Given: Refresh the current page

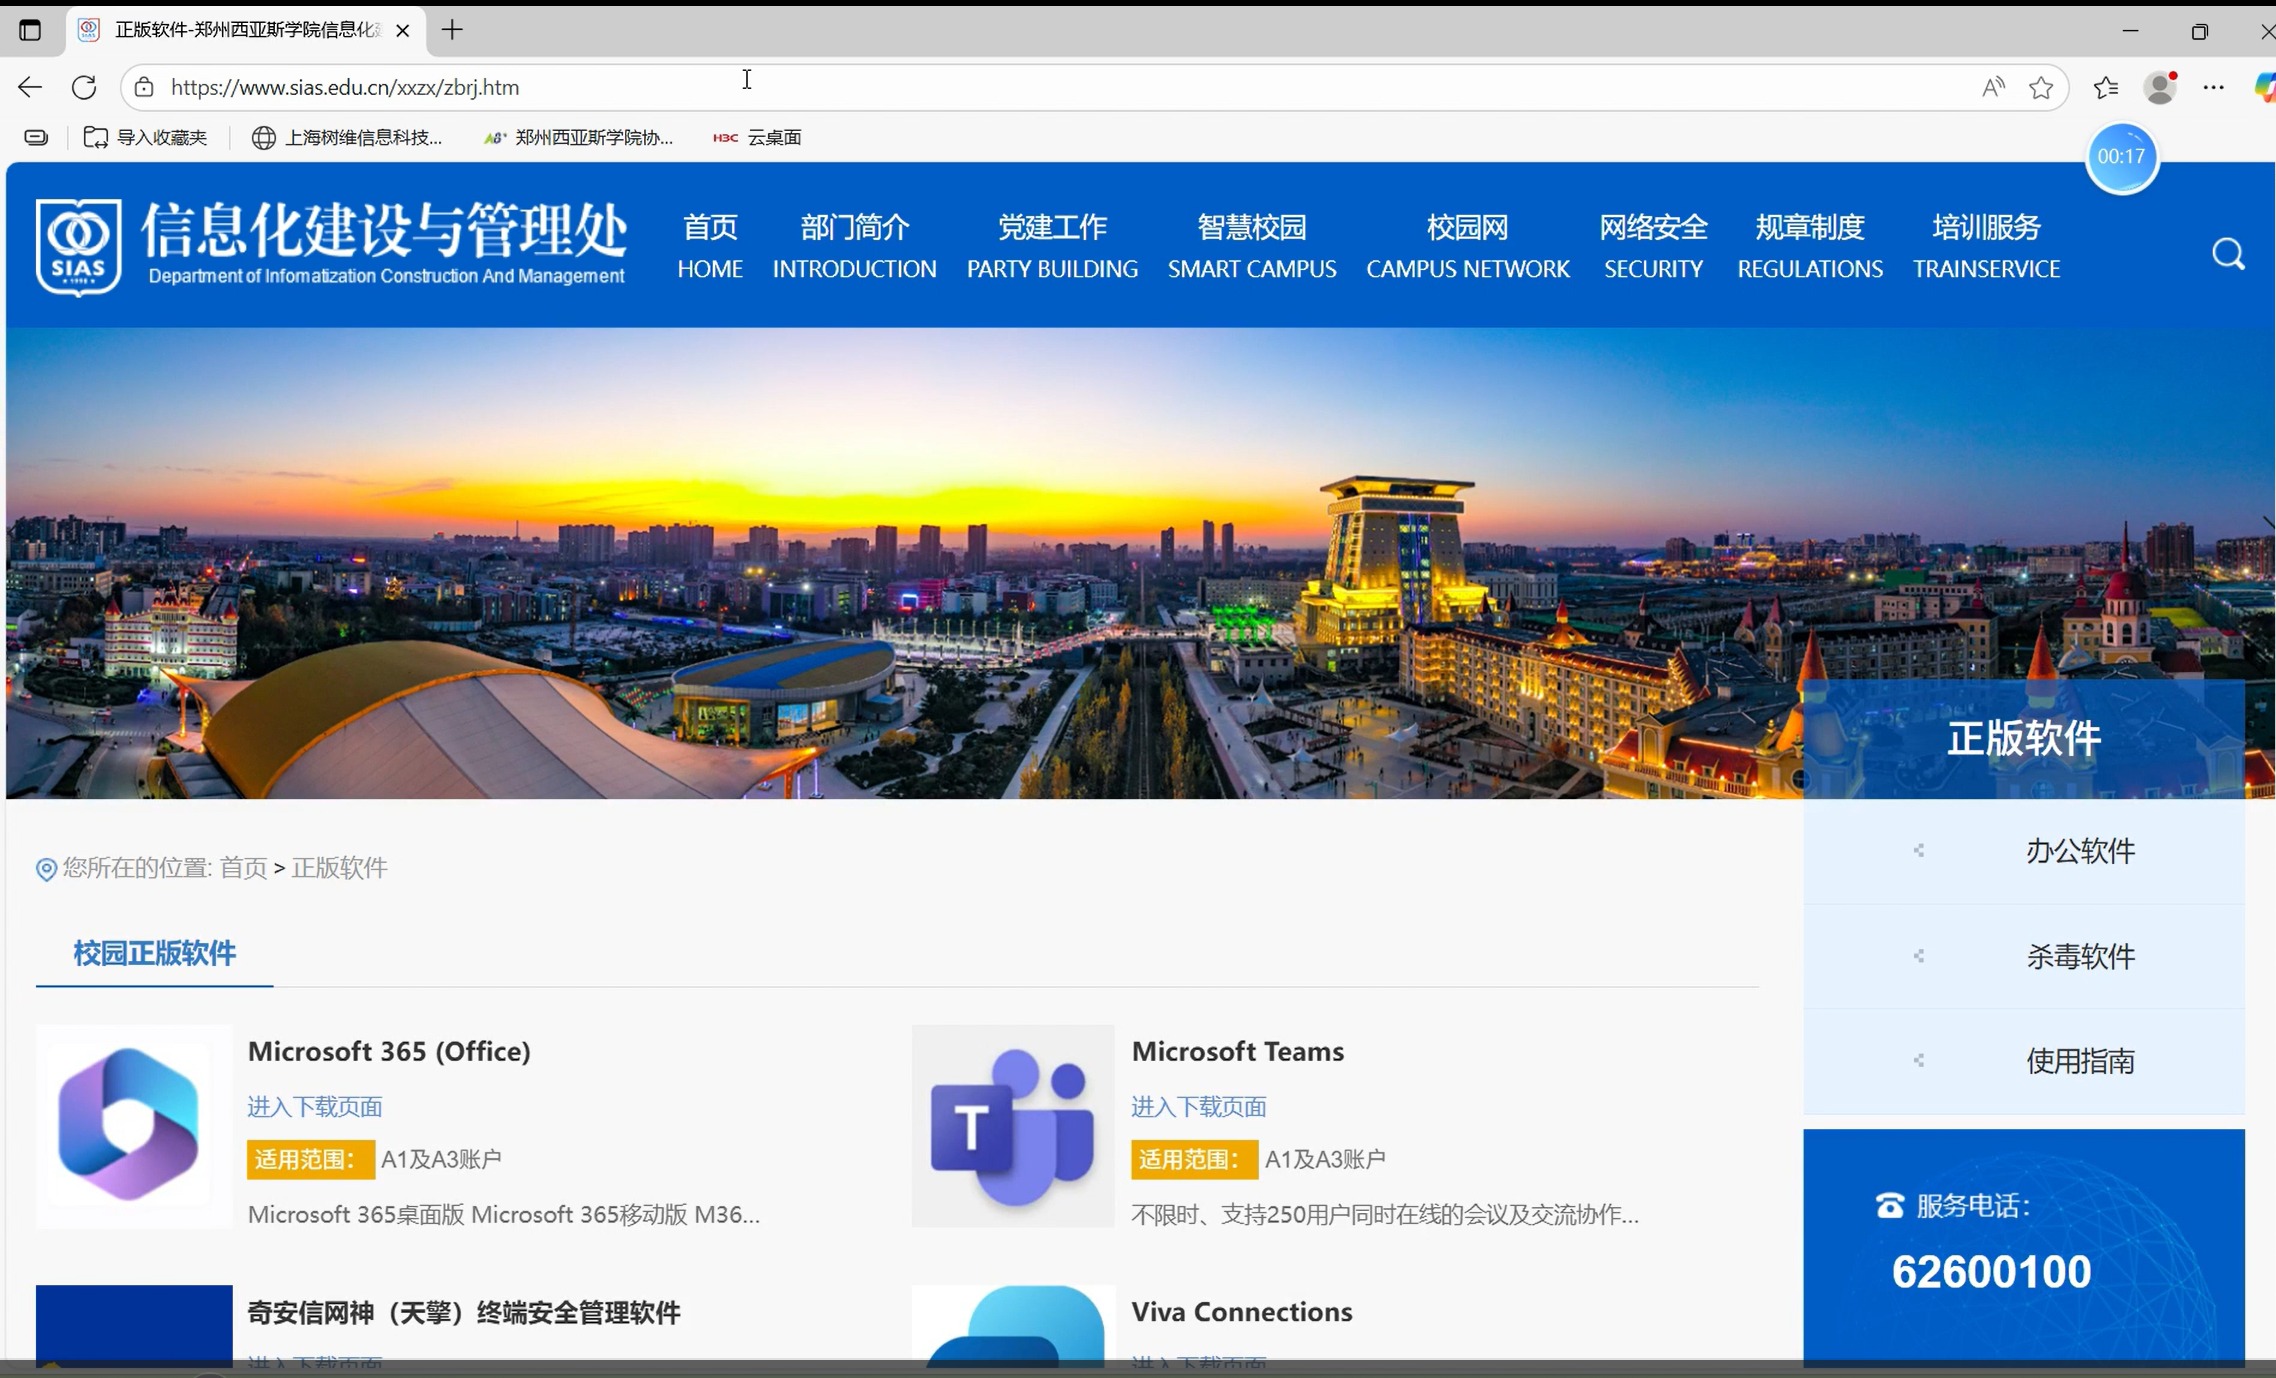Looking at the screenshot, I should click(x=84, y=87).
